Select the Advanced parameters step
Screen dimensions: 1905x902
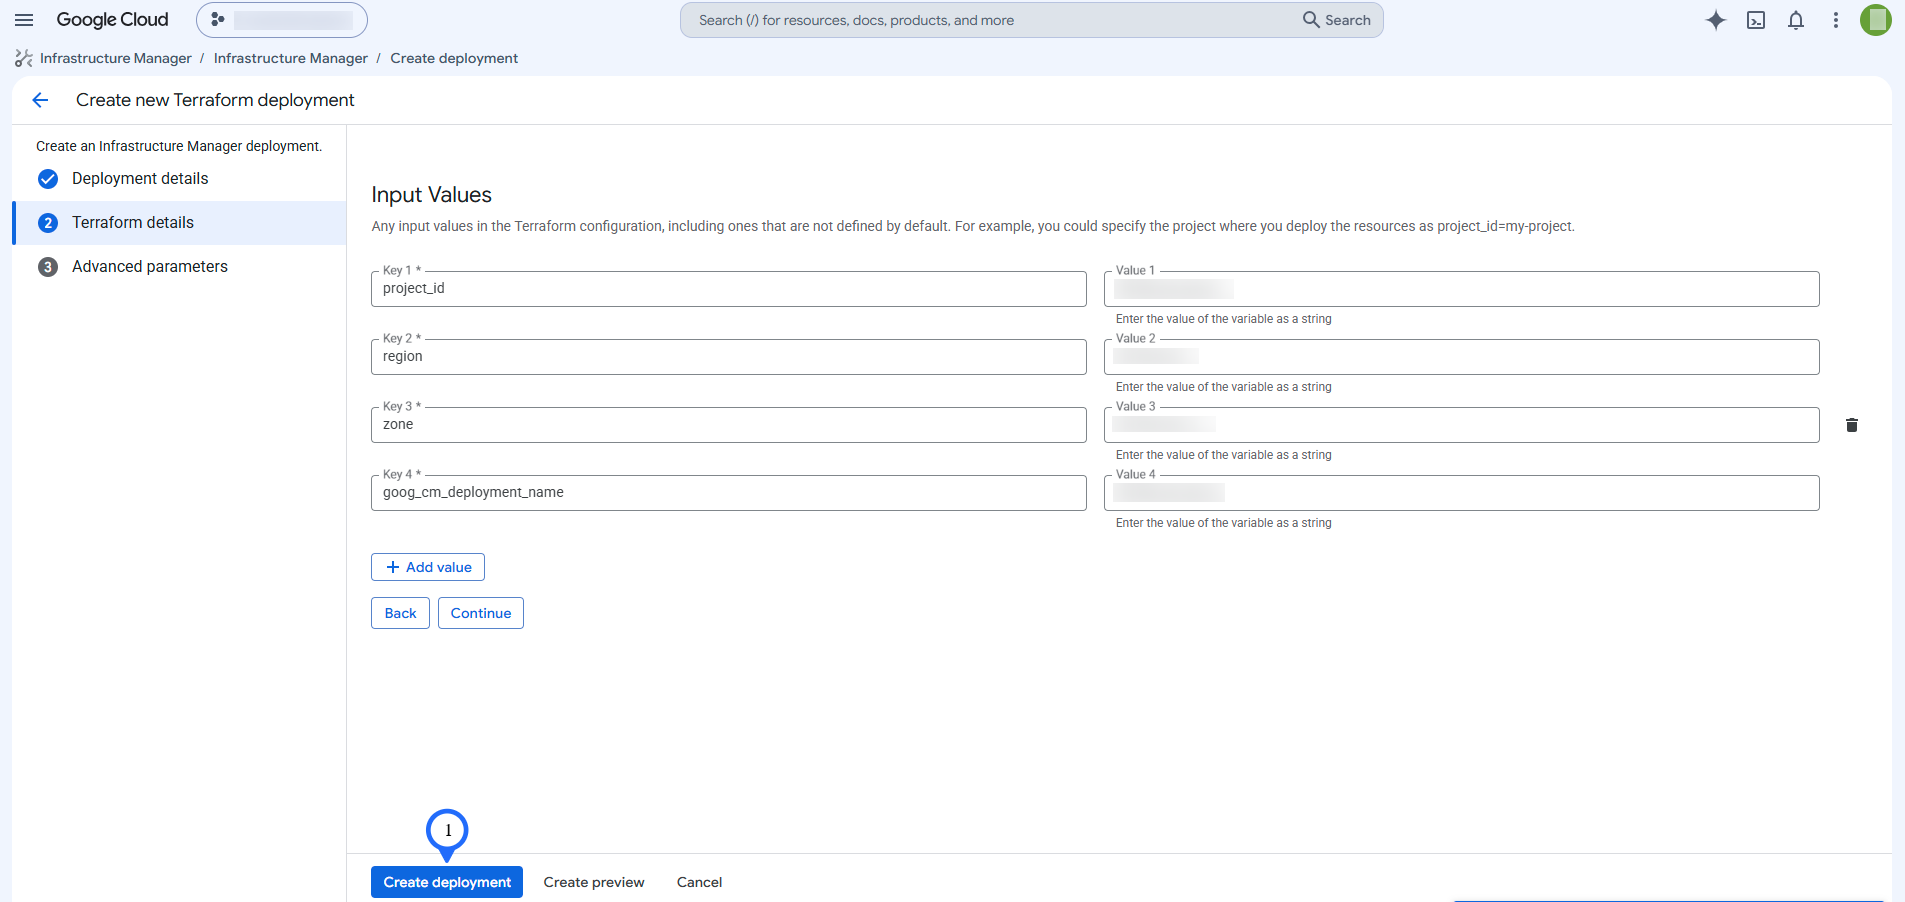(179, 267)
